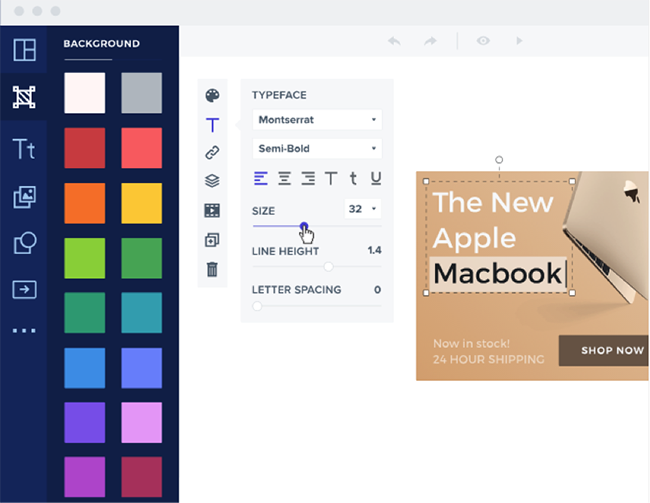650x503 pixels.
Task: Pick the sea green background swatch
Action: [x=85, y=313]
